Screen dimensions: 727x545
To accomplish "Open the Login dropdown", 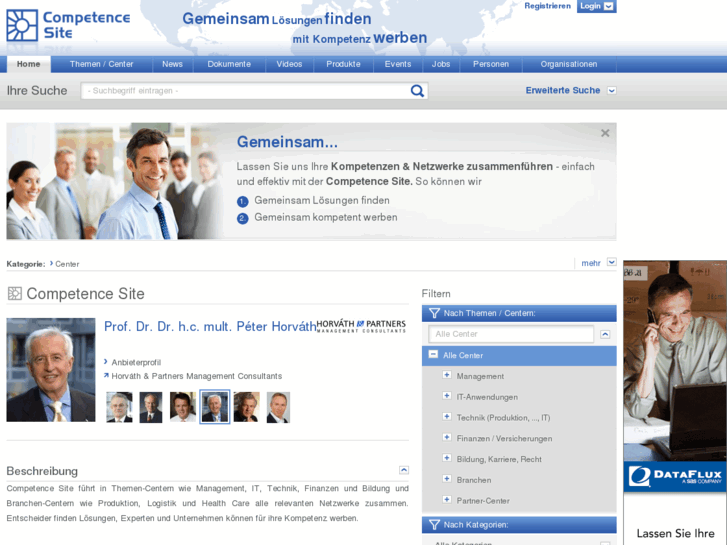I will (596, 6).
